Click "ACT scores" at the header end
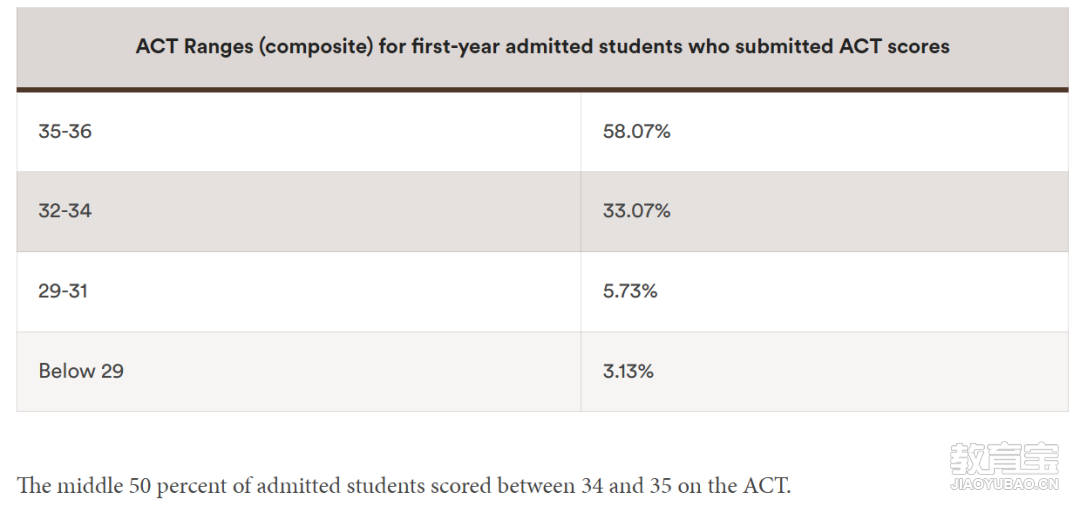This screenshot has width=1080, height=513. pos(898,46)
